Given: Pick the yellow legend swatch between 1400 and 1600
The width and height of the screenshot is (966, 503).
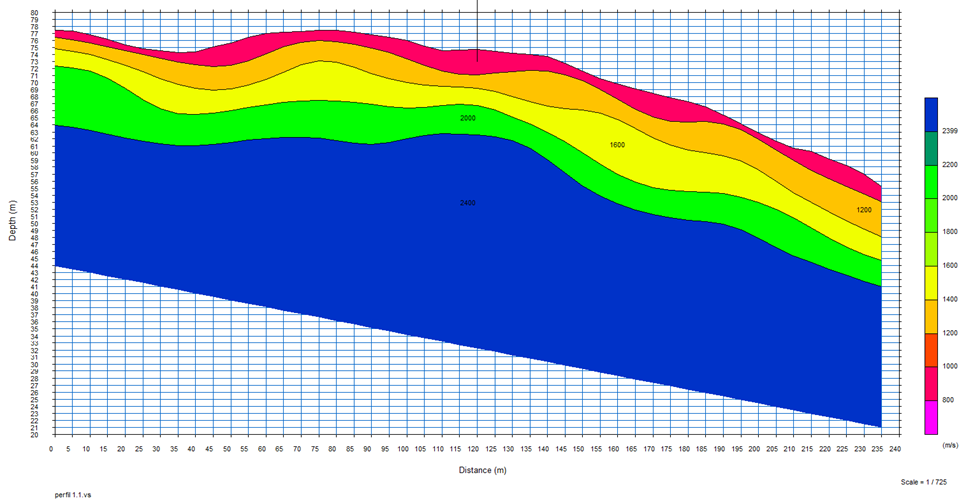Looking at the screenshot, I should 931,283.
